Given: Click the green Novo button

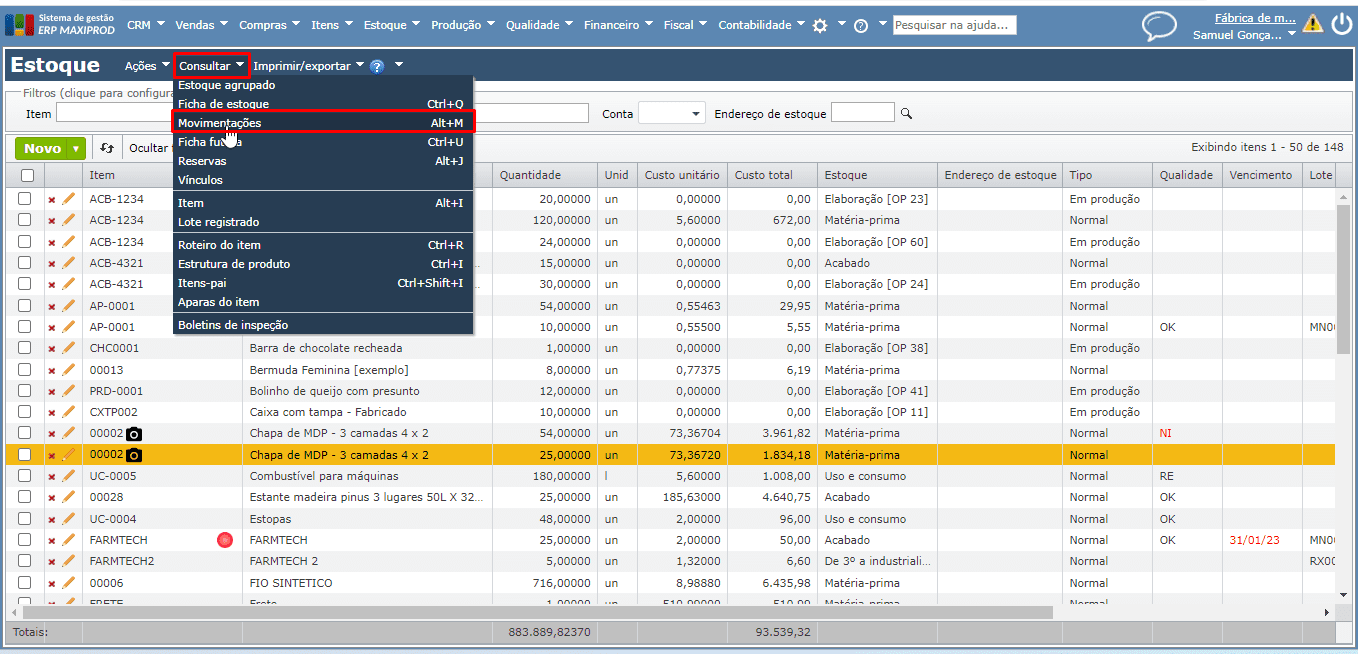Looking at the screenshot, I should coord(42,148).
